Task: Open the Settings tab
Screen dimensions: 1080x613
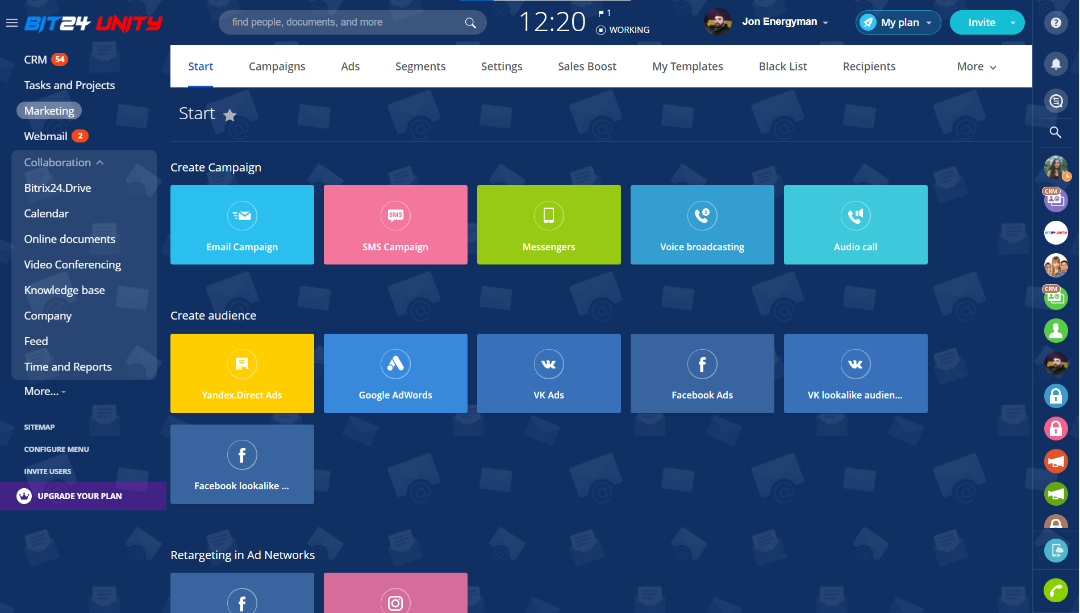Action: pos(501,67)
